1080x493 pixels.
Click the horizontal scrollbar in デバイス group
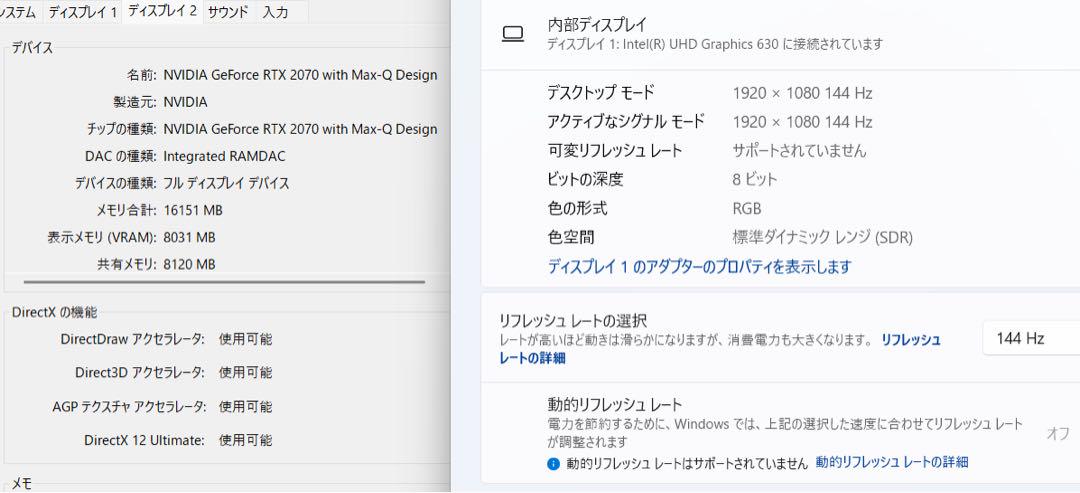tap(224, 282)
